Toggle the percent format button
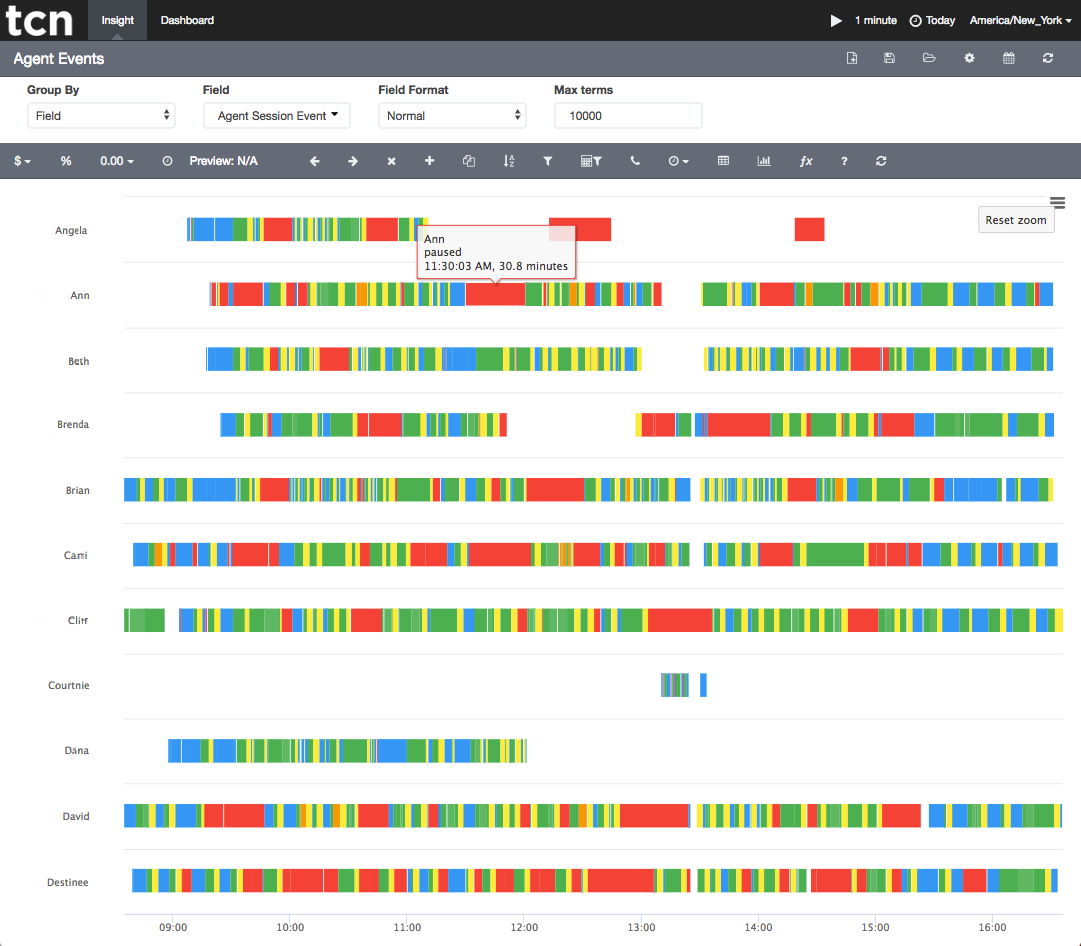Viewport: 1081px width, 946px height. pyautogui.click(x=65, y=161)
